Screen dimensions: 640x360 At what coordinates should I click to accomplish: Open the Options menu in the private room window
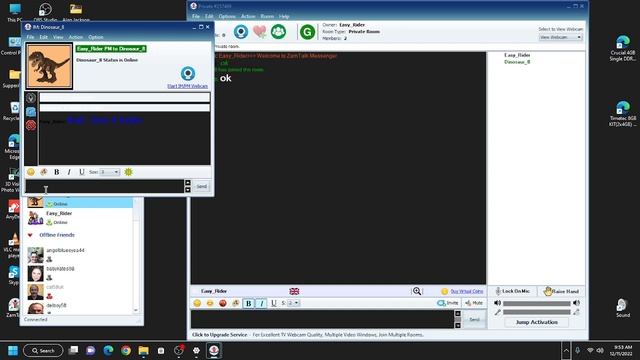[227, 16]
